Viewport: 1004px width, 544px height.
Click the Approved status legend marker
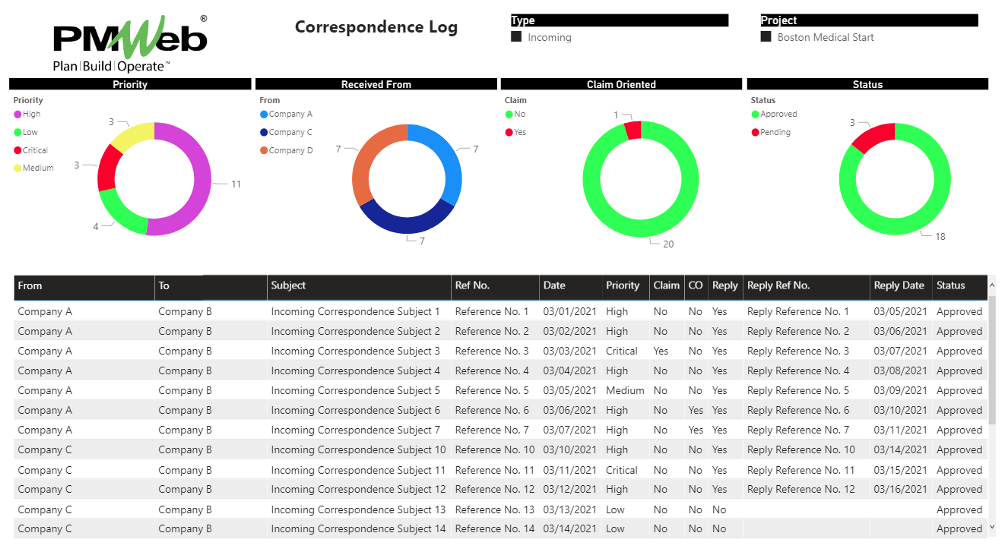click(755, 115)
